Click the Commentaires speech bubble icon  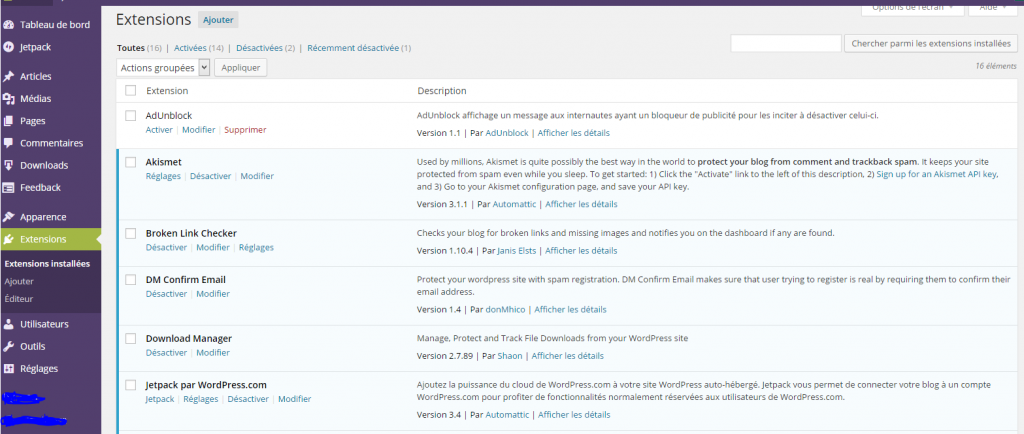click(9, 143)
